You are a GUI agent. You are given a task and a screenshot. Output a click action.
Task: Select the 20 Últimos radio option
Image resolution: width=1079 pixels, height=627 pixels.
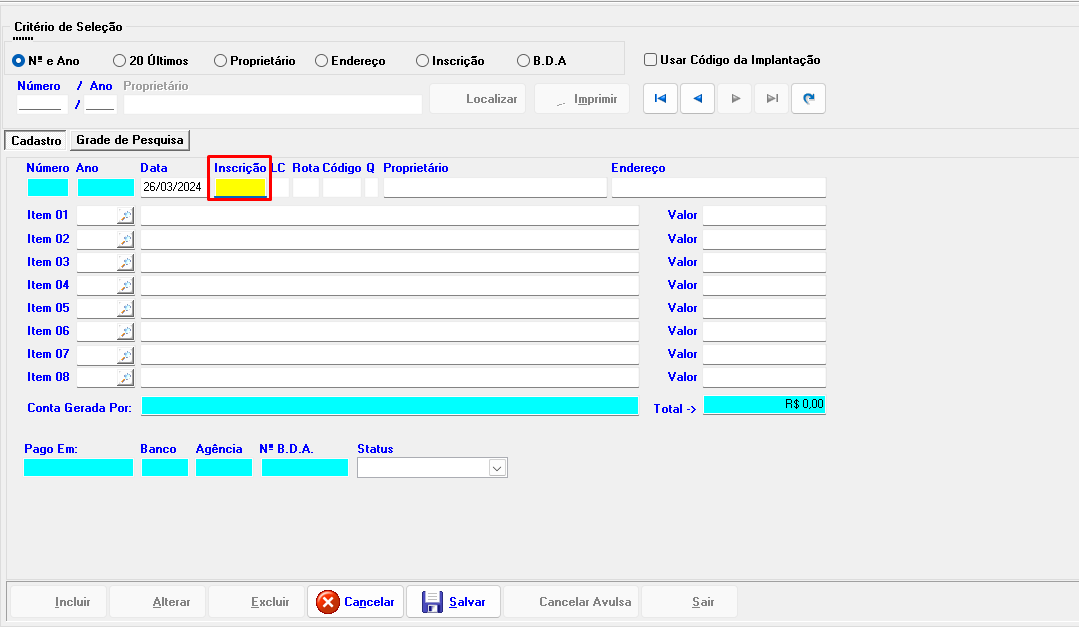tap(120, 61)
